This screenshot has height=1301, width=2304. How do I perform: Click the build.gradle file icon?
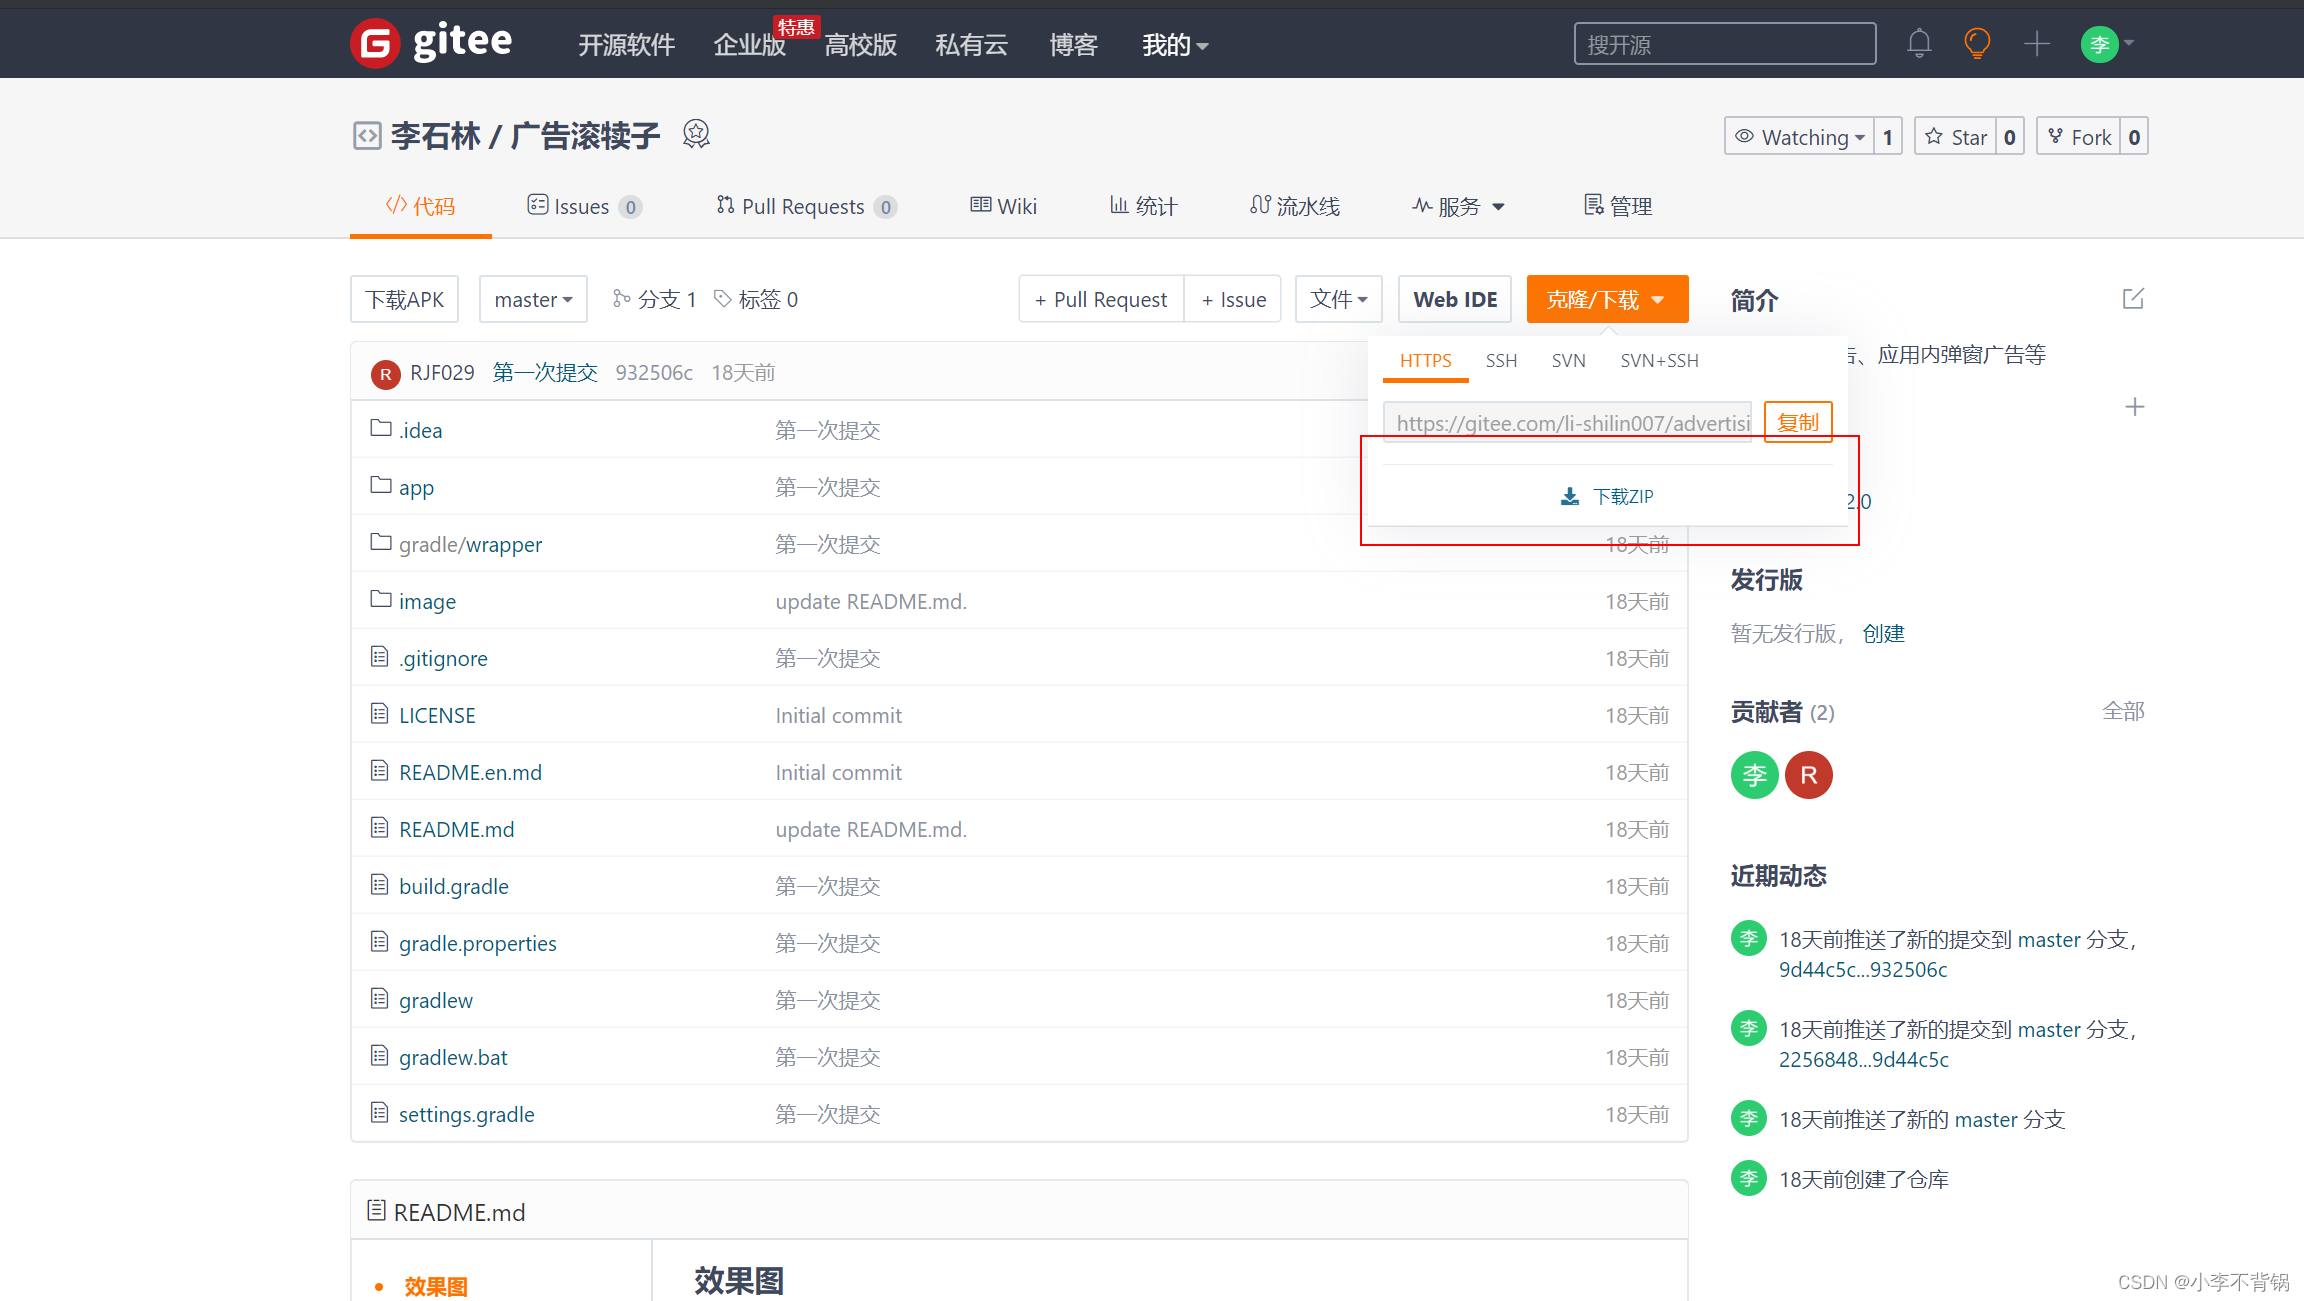pos(379,885)
